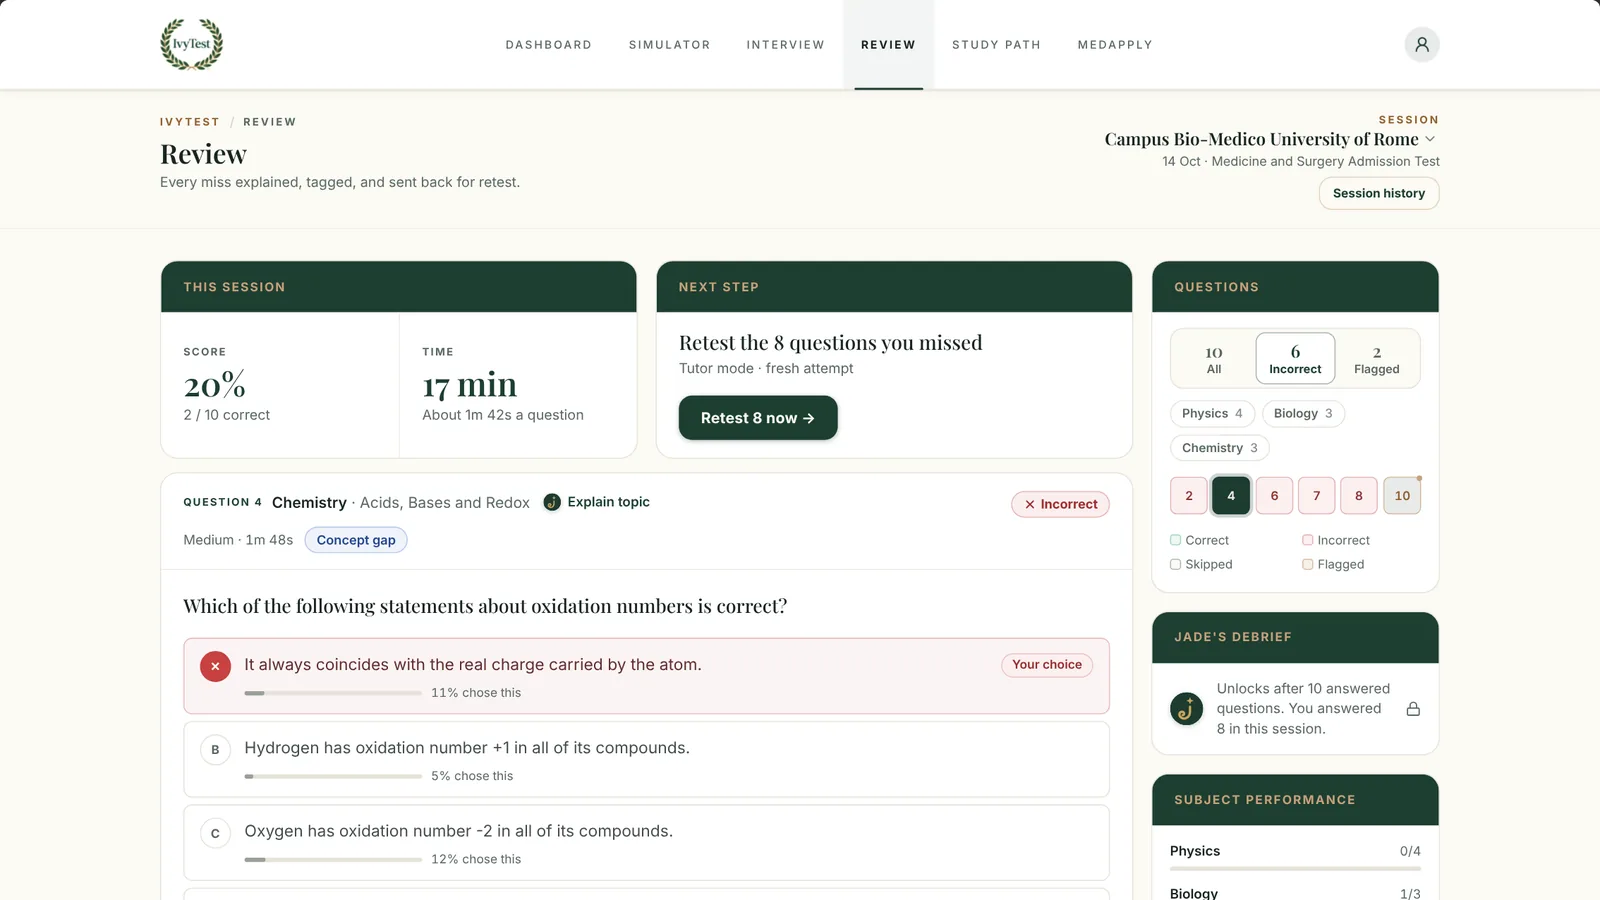The height and width of the screenshot is (900, 1600).
Task: Select the Review tab
Action: pyautogui.click(x=888, y=45)
